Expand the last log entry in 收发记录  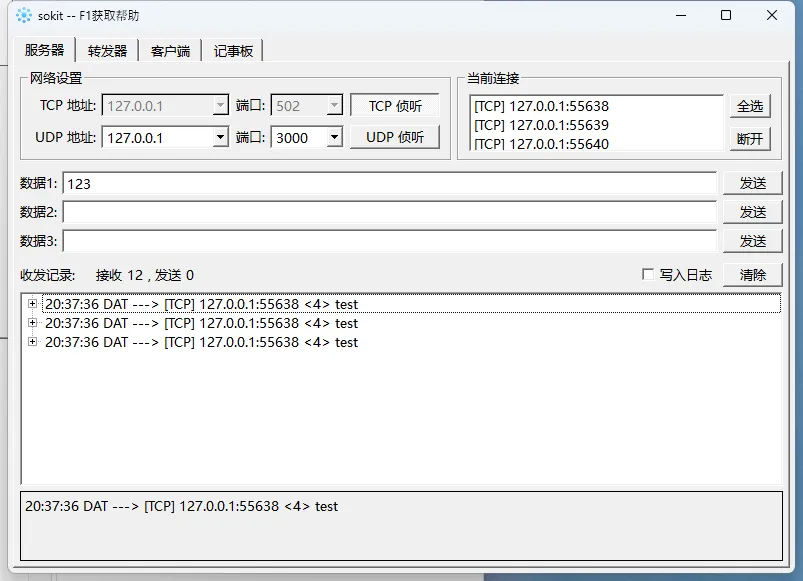click(33, 342)
